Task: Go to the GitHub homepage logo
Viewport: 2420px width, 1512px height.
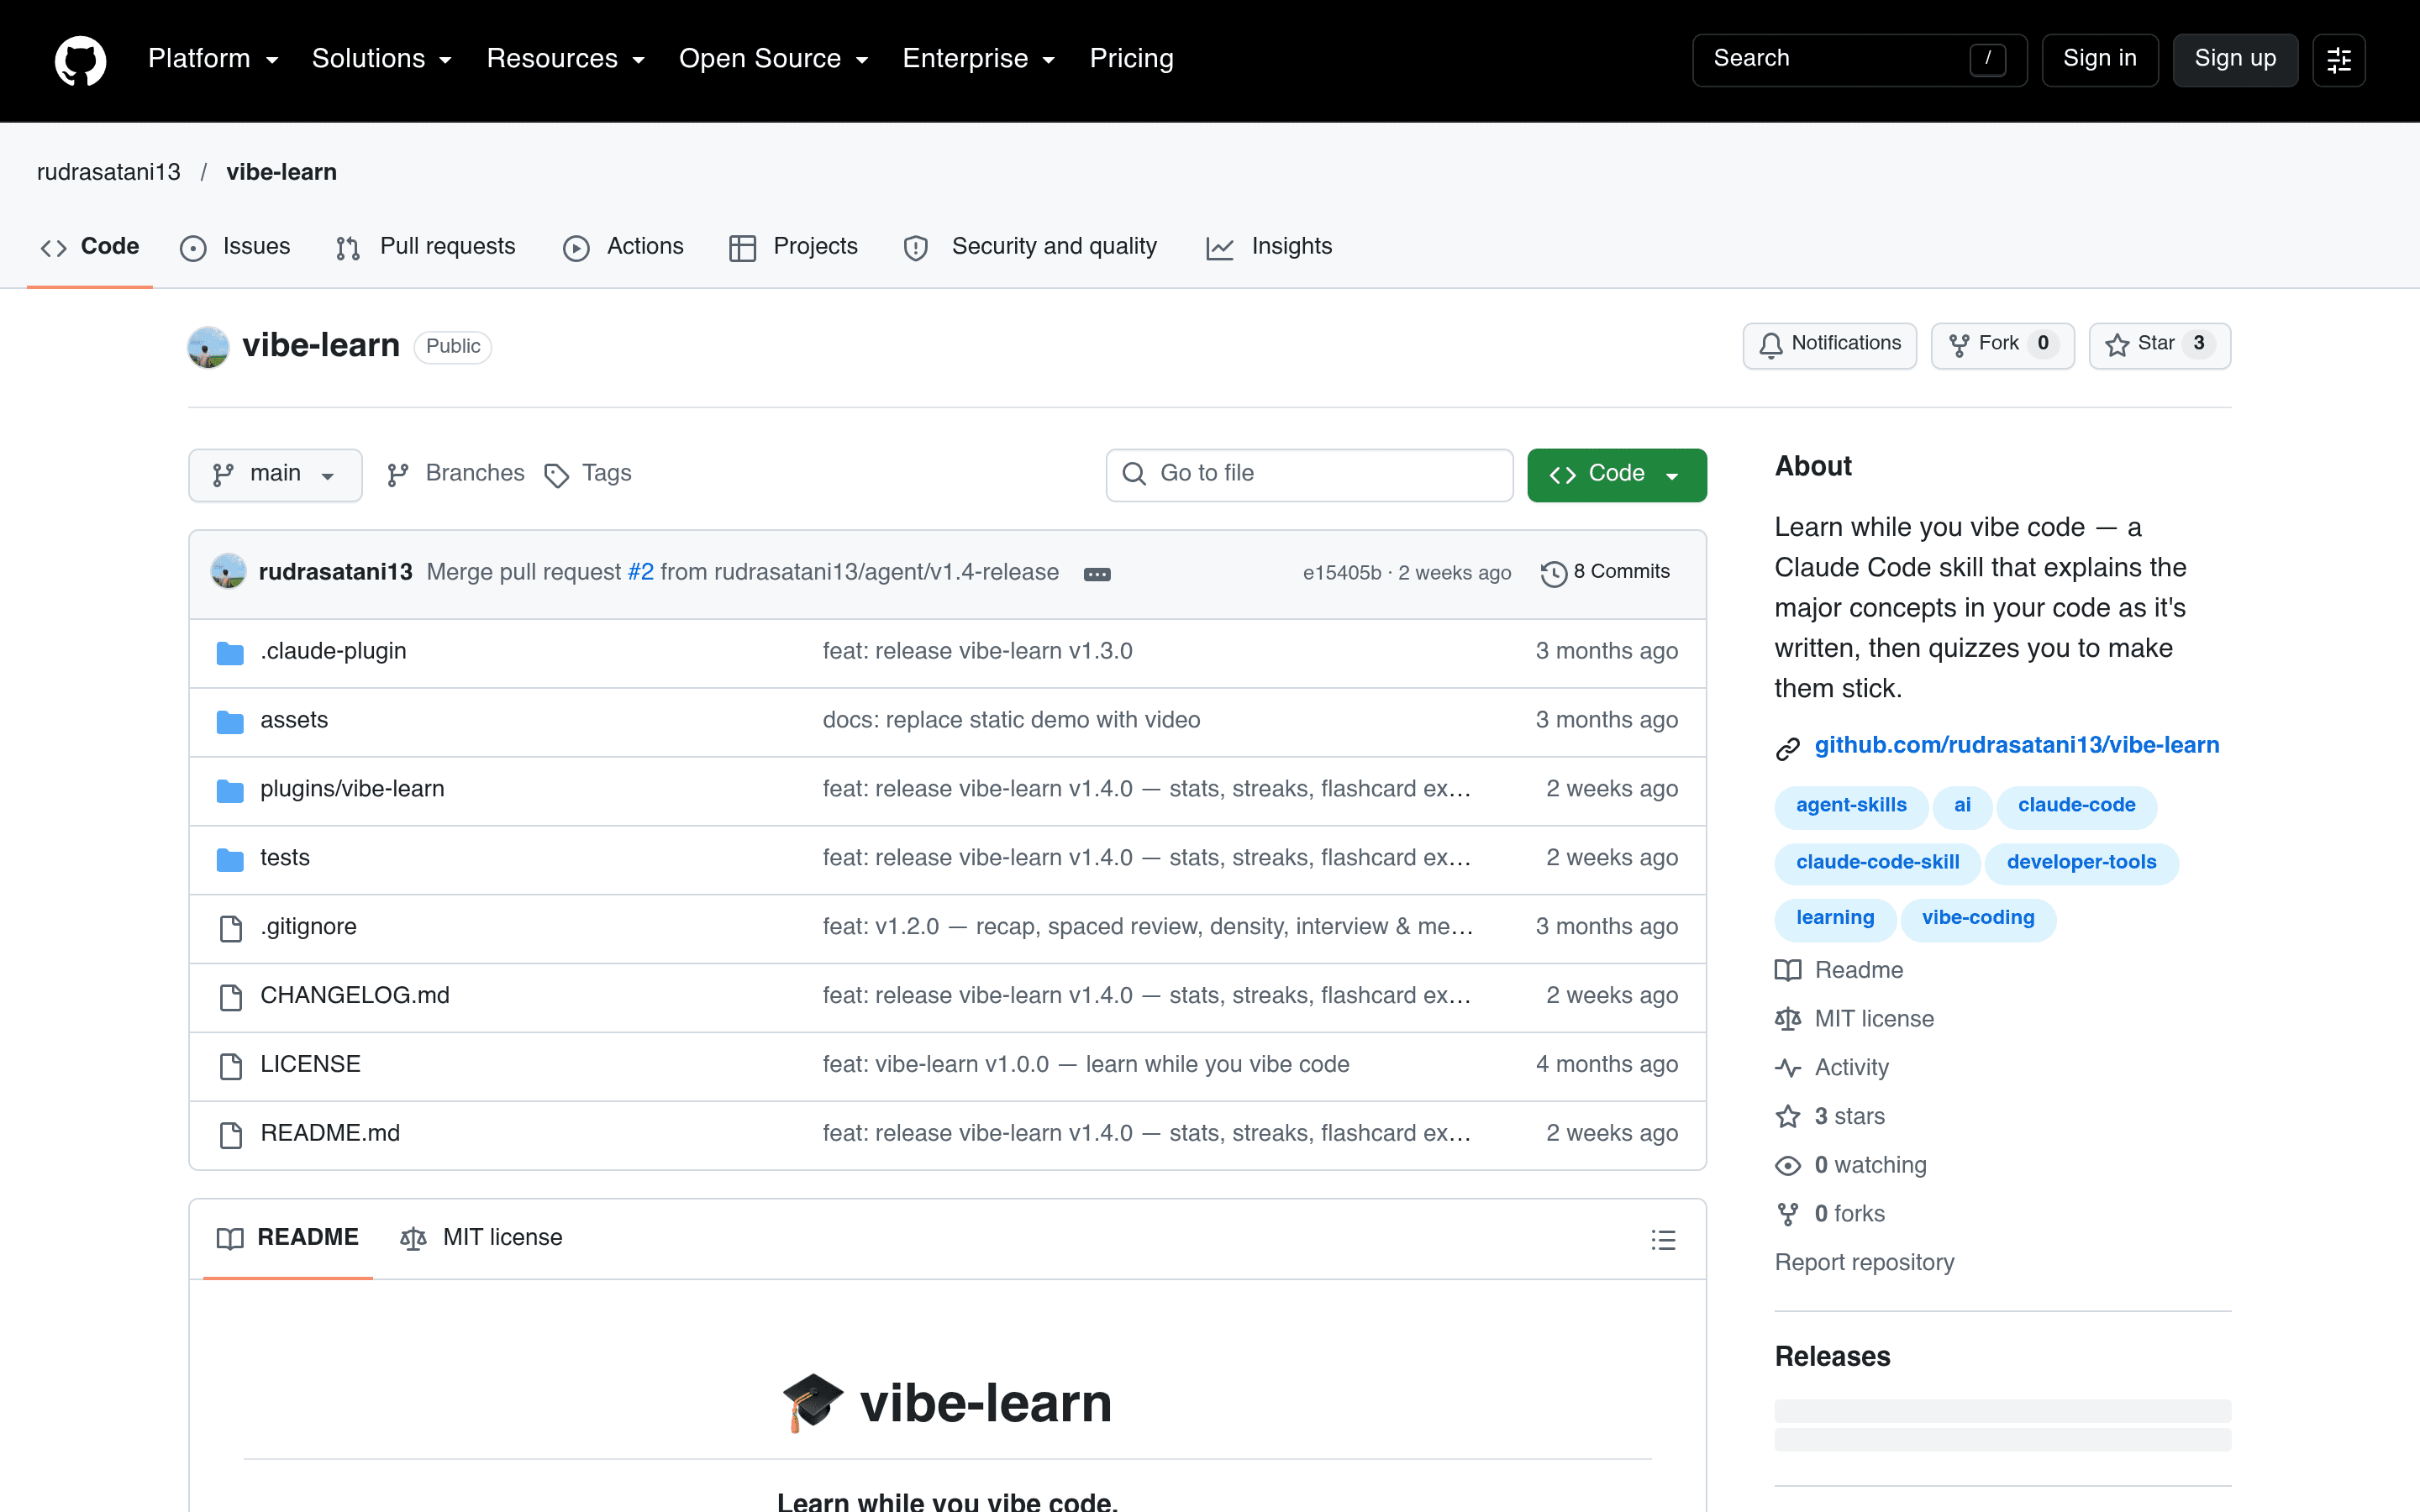Action: coord(80,60)
